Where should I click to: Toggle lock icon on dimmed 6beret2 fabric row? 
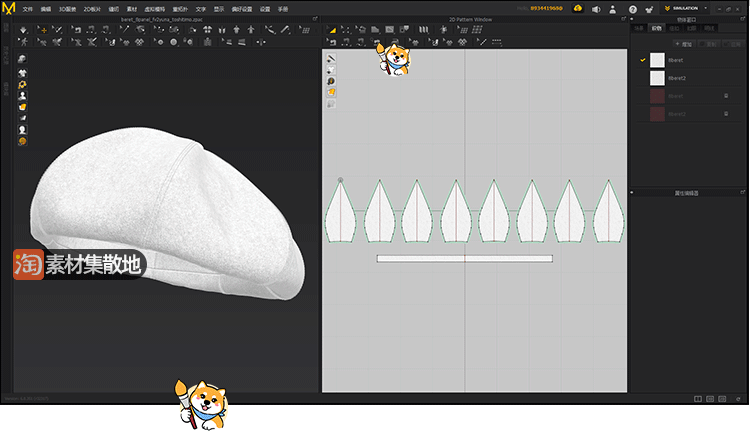pyautogui.click(x=726, y=114)
